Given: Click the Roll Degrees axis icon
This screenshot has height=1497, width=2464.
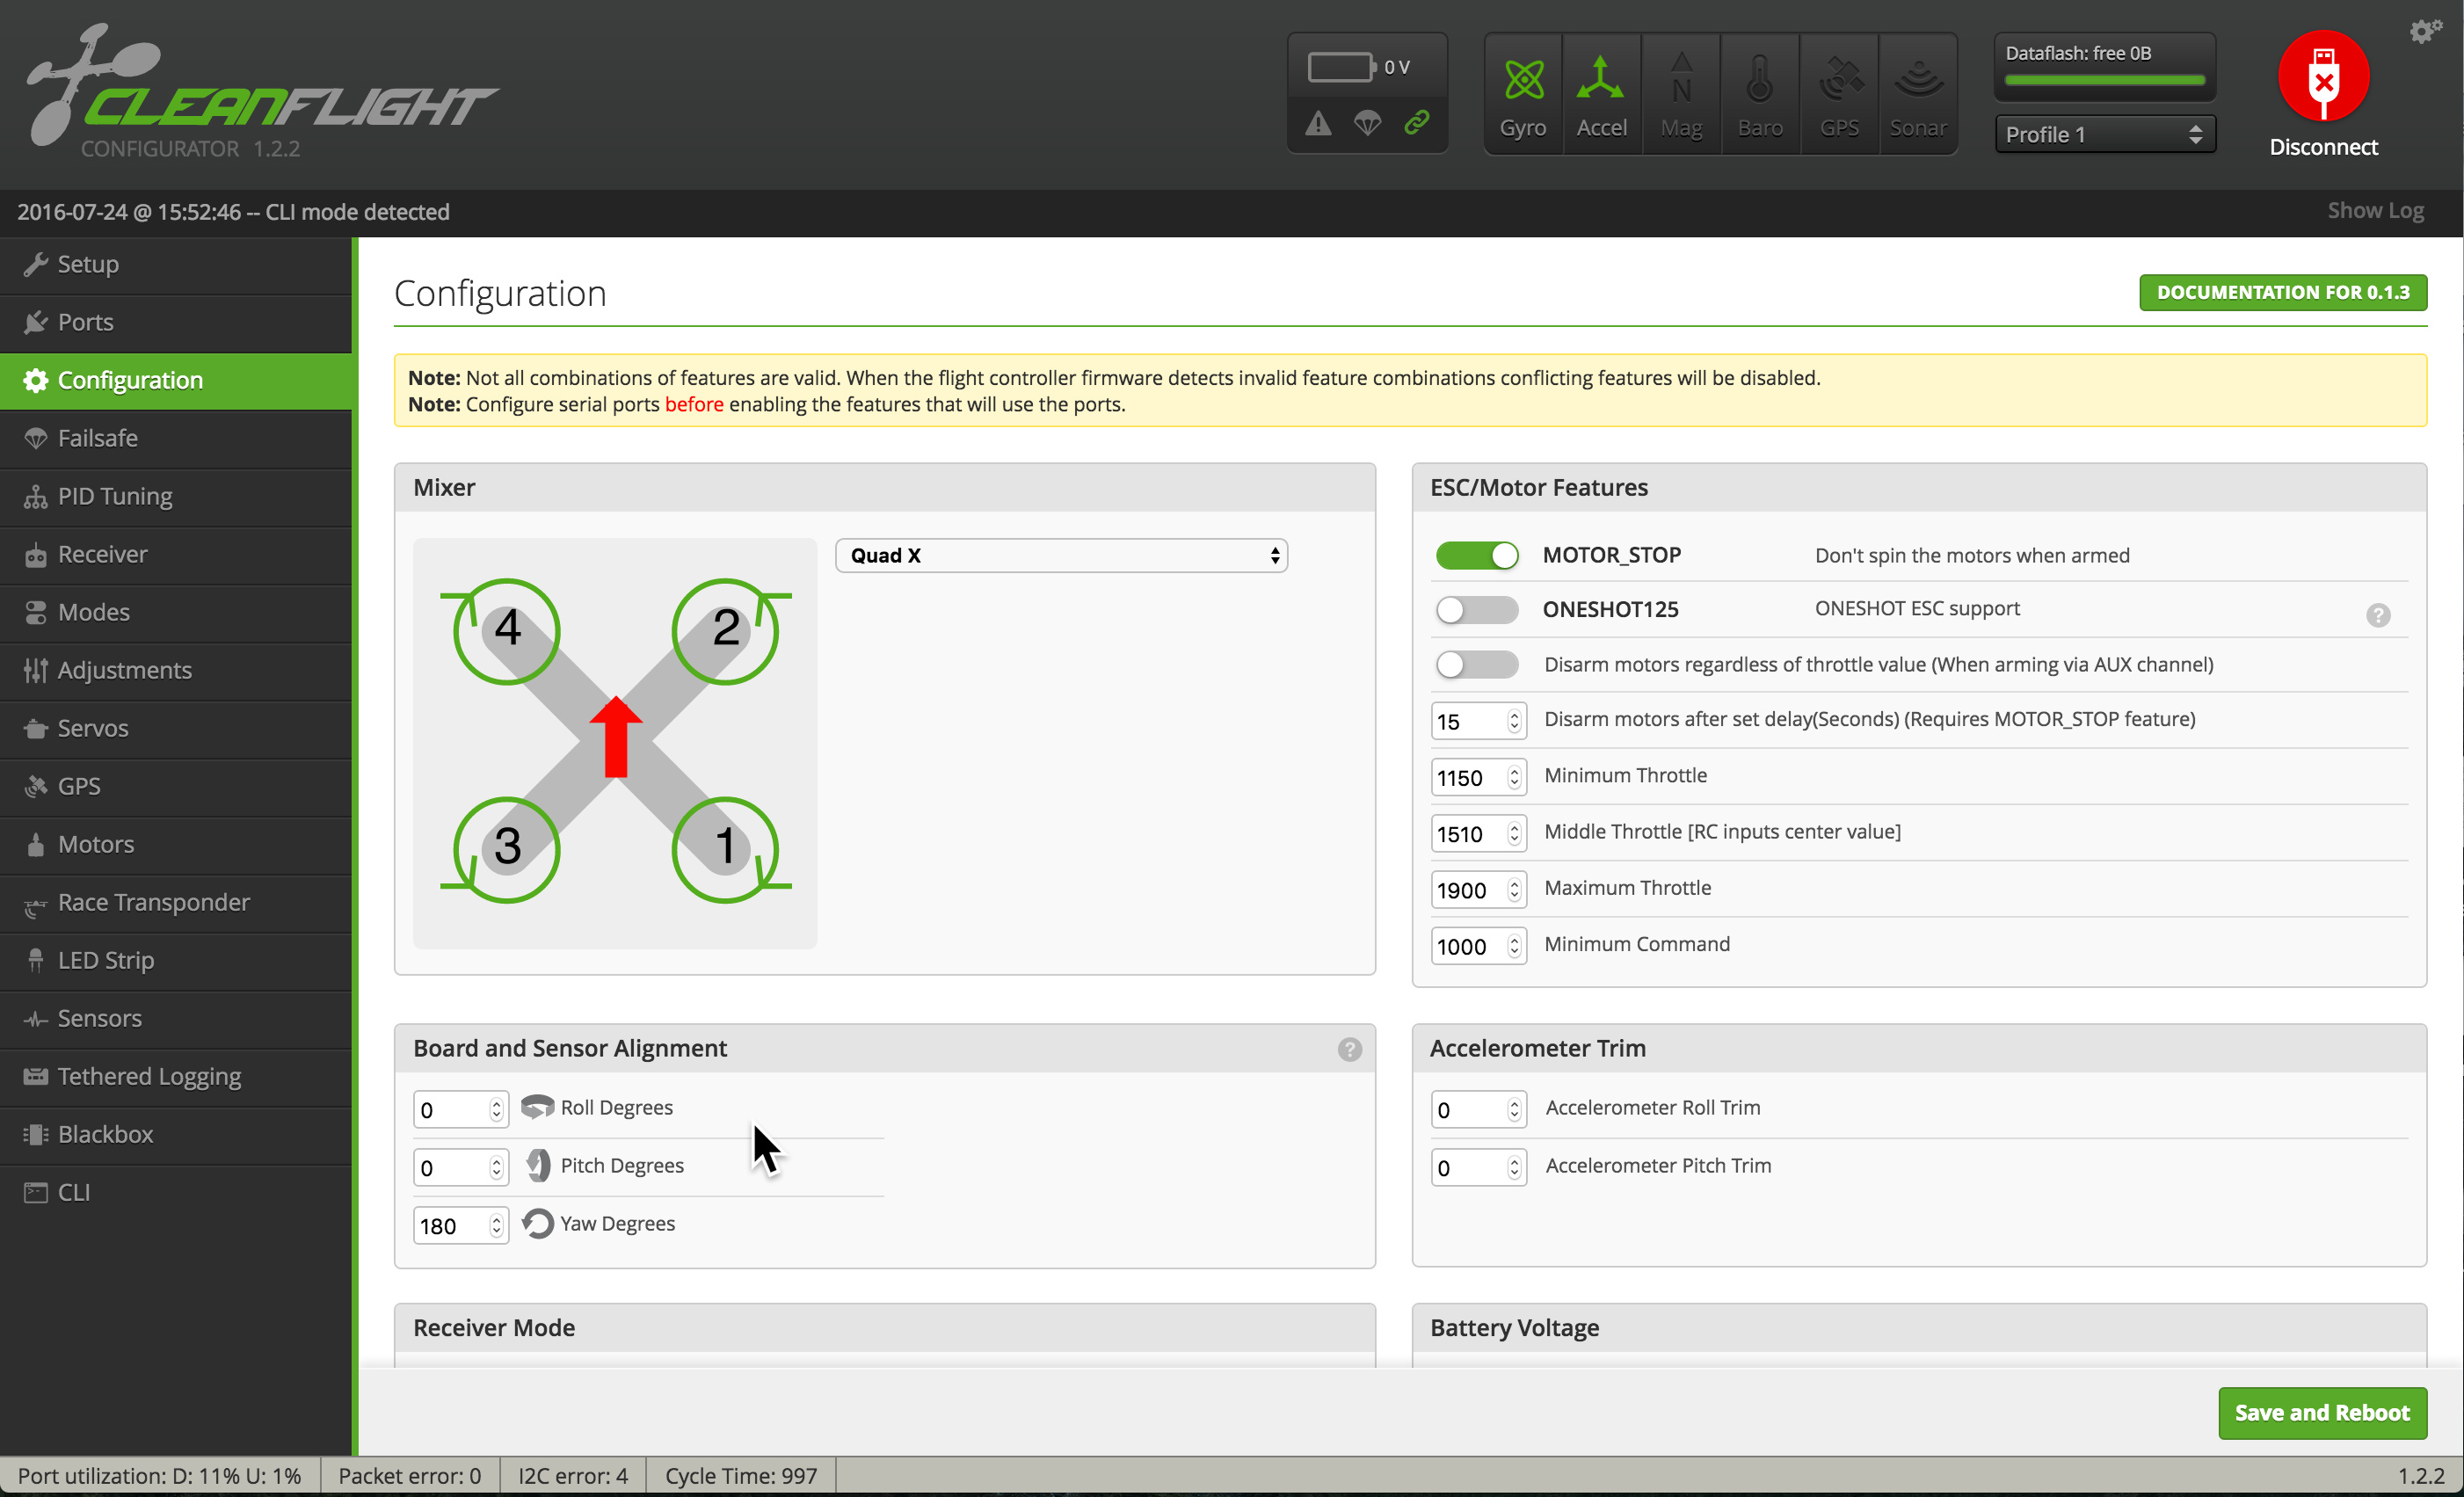Looking at the screenshot, I should coord(537,1106).
